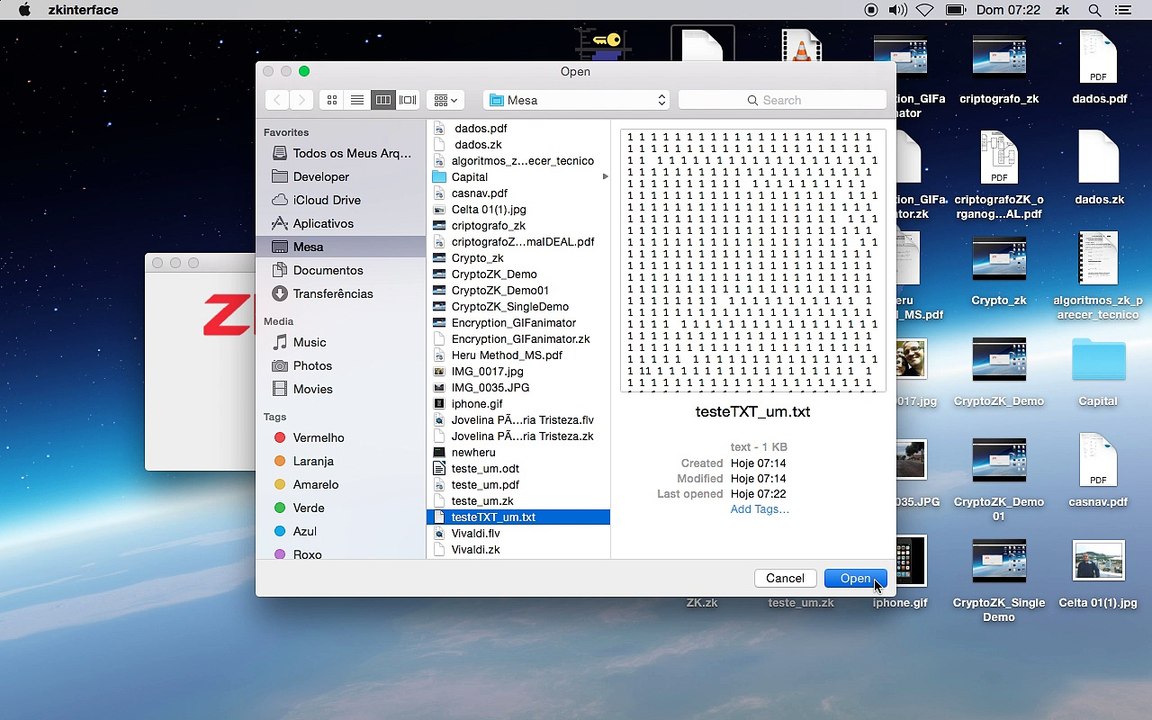This screenshot has height=720, width=1152.
Task: Select iCloud Drive in sidebar
Action: tap(326, 200)
